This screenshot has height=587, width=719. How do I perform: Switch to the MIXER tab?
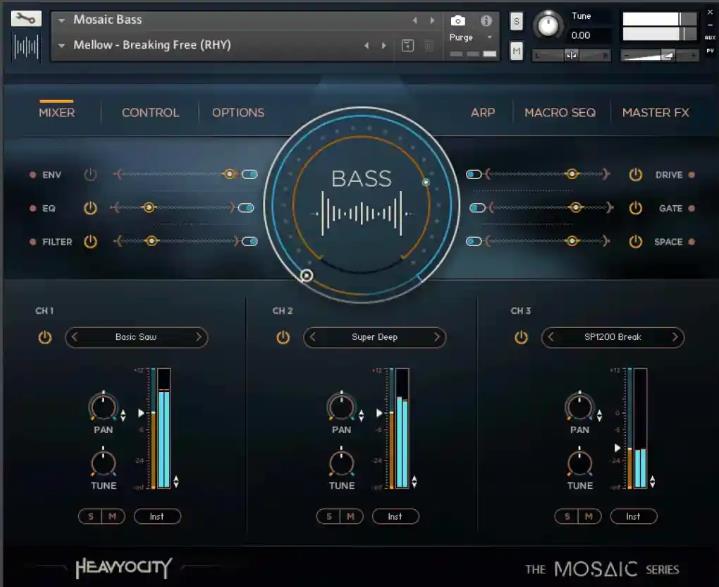coord(56,113)
